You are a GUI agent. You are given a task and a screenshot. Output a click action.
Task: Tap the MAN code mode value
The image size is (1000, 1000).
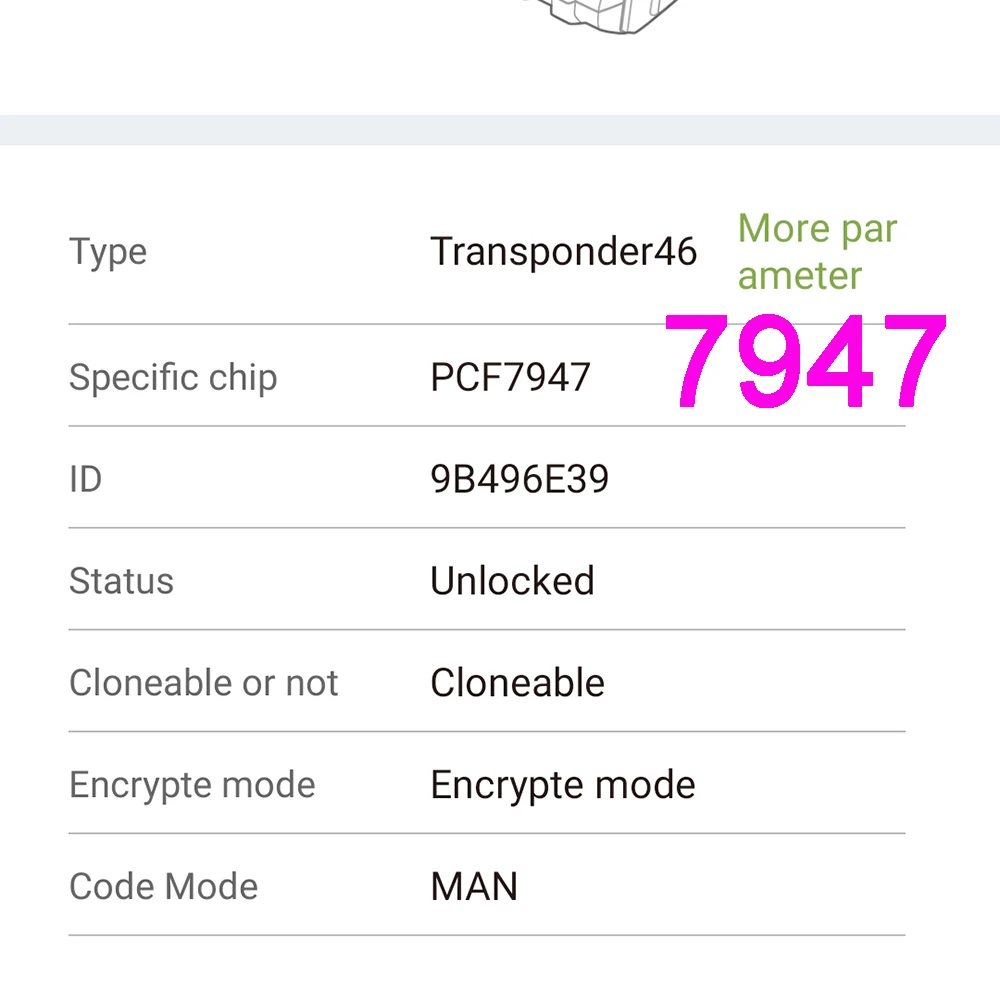tap(474, 887)
